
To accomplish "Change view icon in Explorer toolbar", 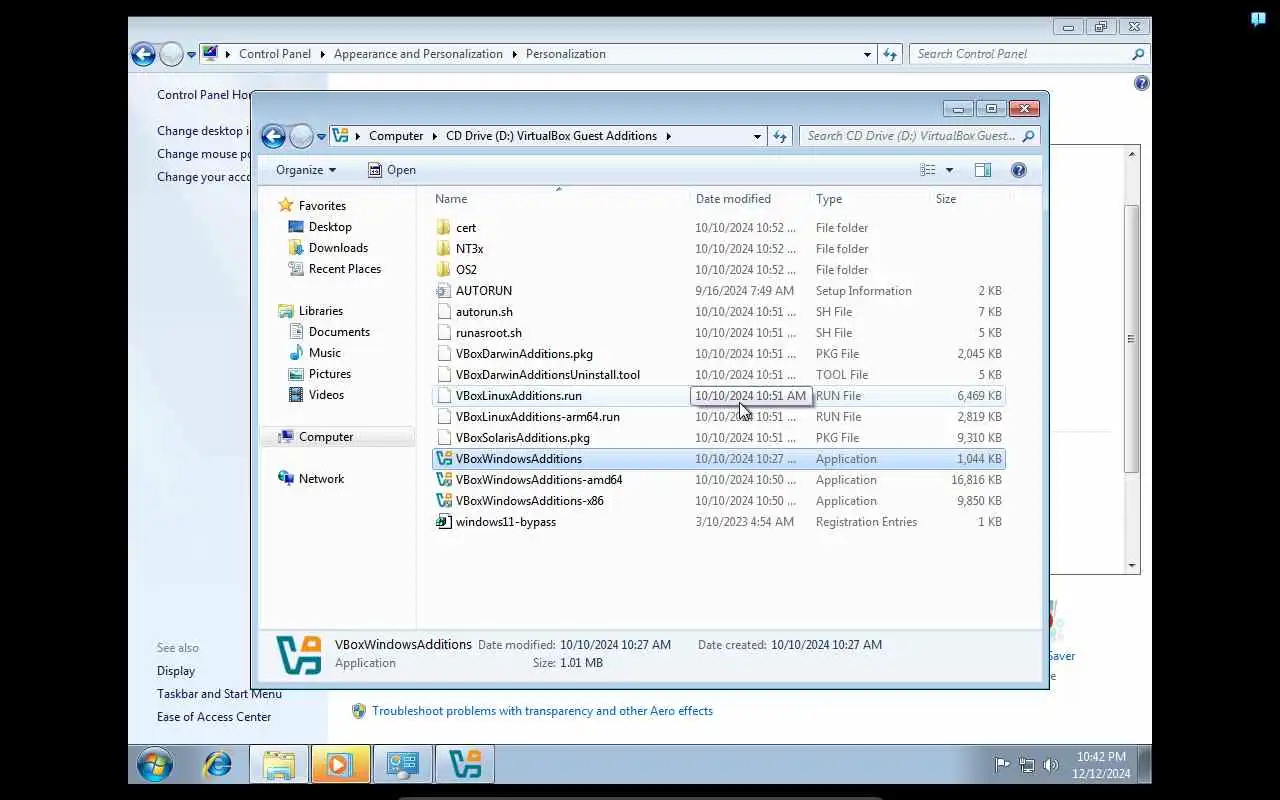I will (x=928, y=170).
